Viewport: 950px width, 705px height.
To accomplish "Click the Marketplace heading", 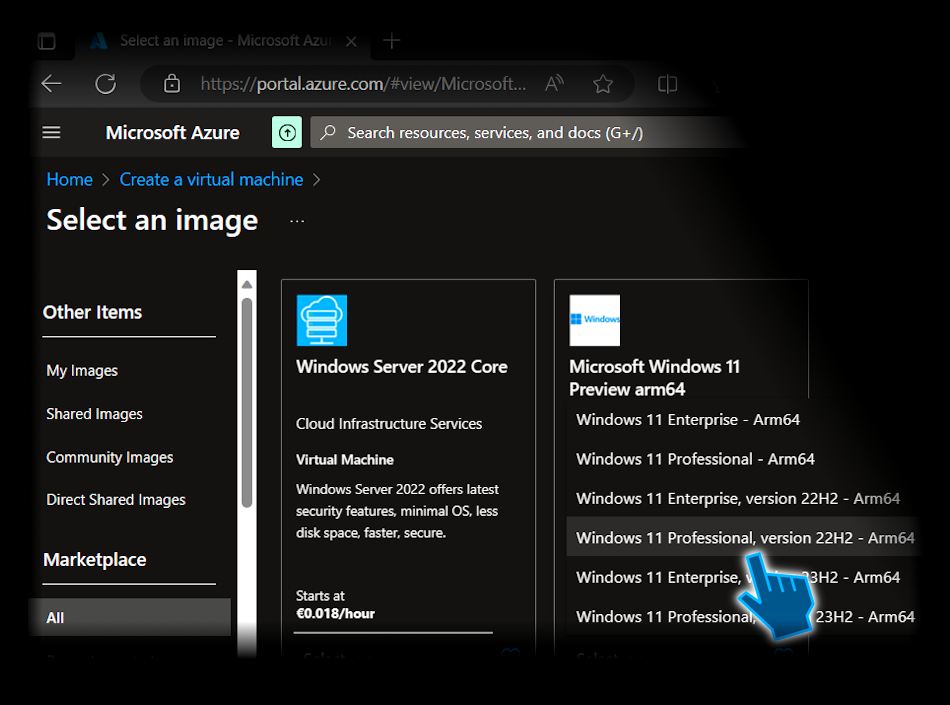I will click(x=95, y=560).
